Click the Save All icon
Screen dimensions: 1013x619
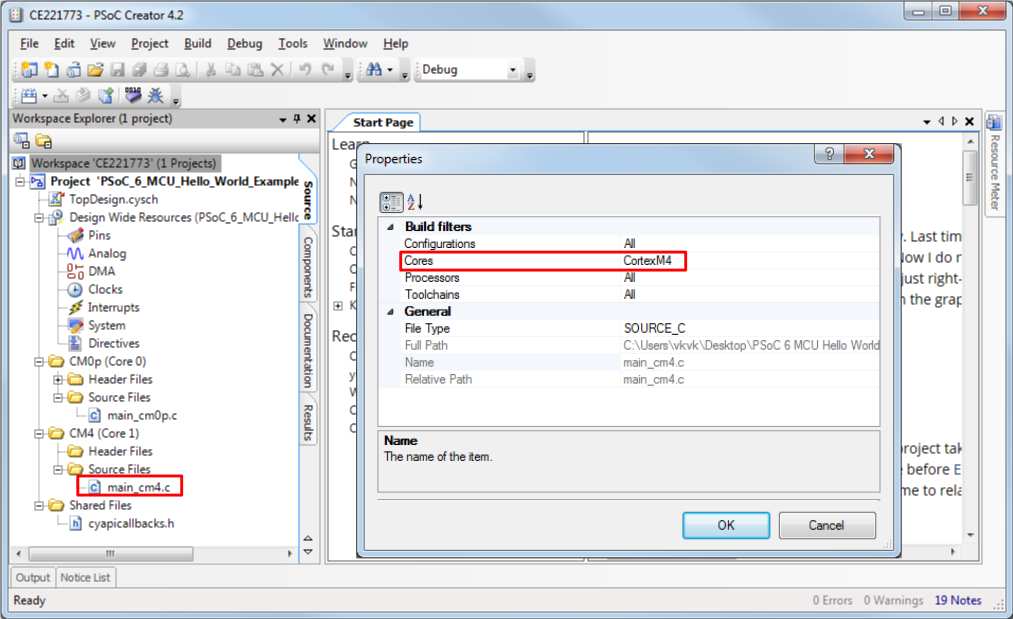(x=139, y=70)
